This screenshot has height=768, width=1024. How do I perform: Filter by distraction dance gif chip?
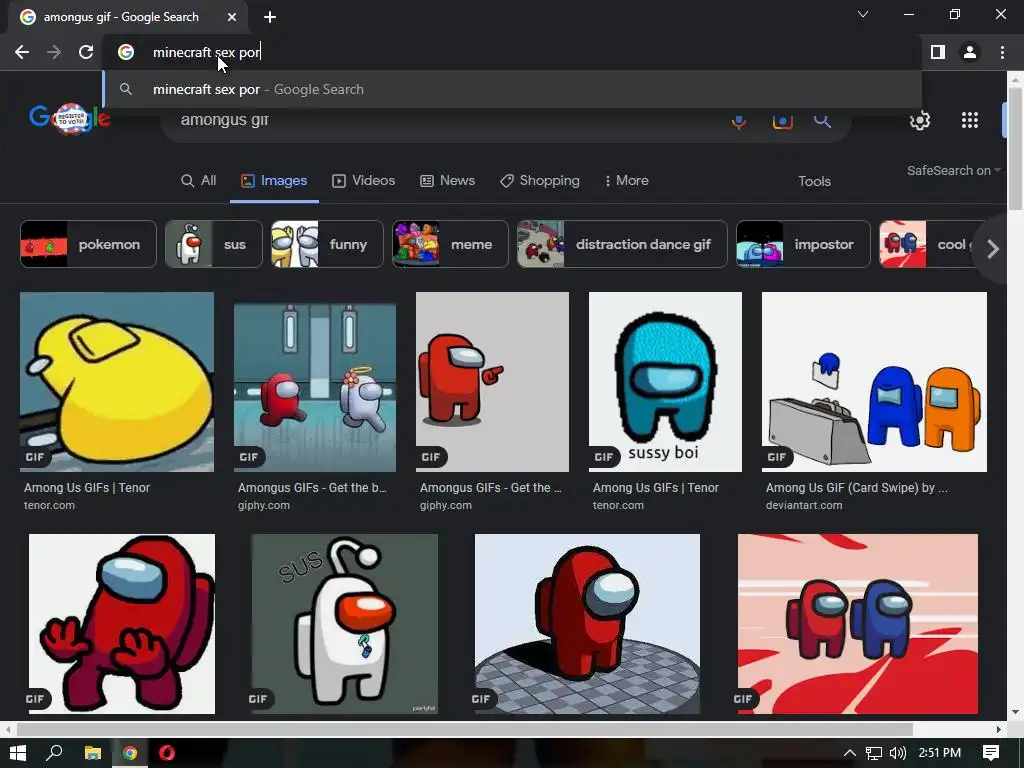point(622,244)
